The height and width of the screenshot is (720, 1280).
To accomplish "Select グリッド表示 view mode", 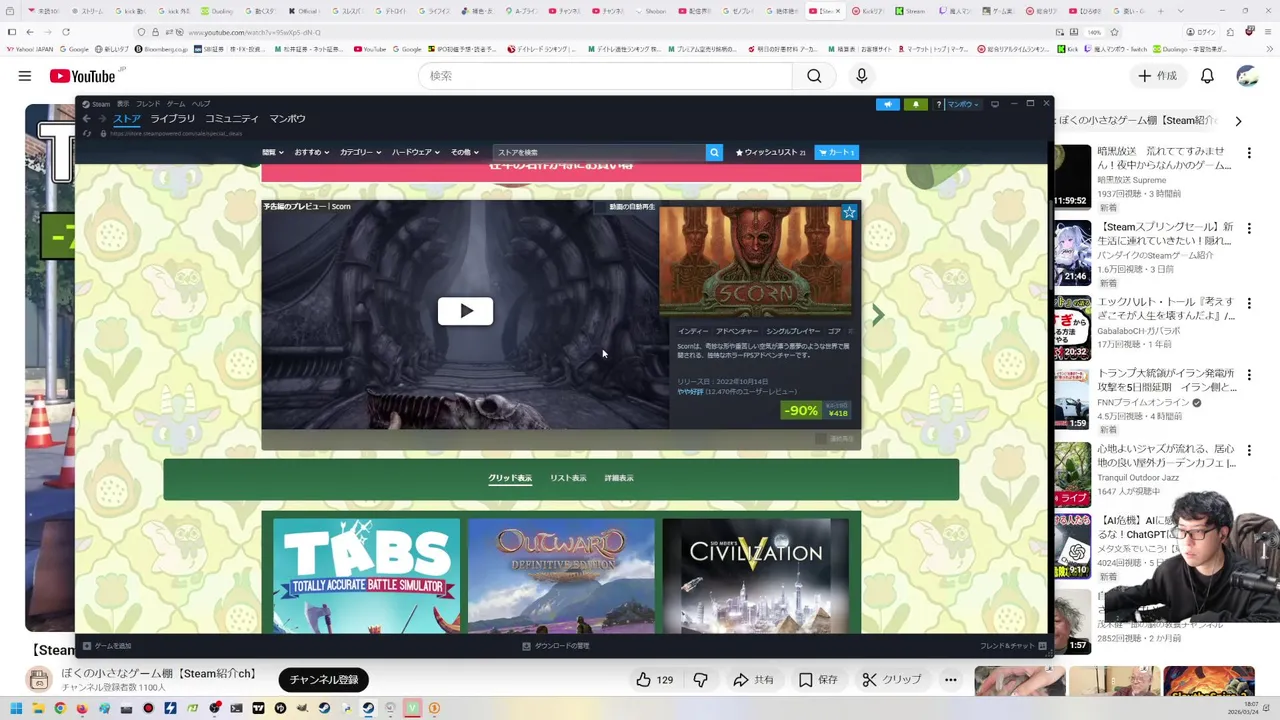I will pyautogui.click(x=510, y=478).
